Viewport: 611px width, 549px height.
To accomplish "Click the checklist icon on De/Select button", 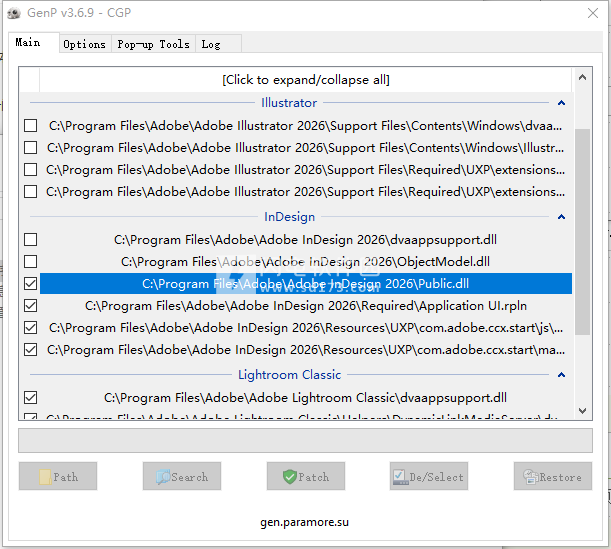I will (400, 477).
